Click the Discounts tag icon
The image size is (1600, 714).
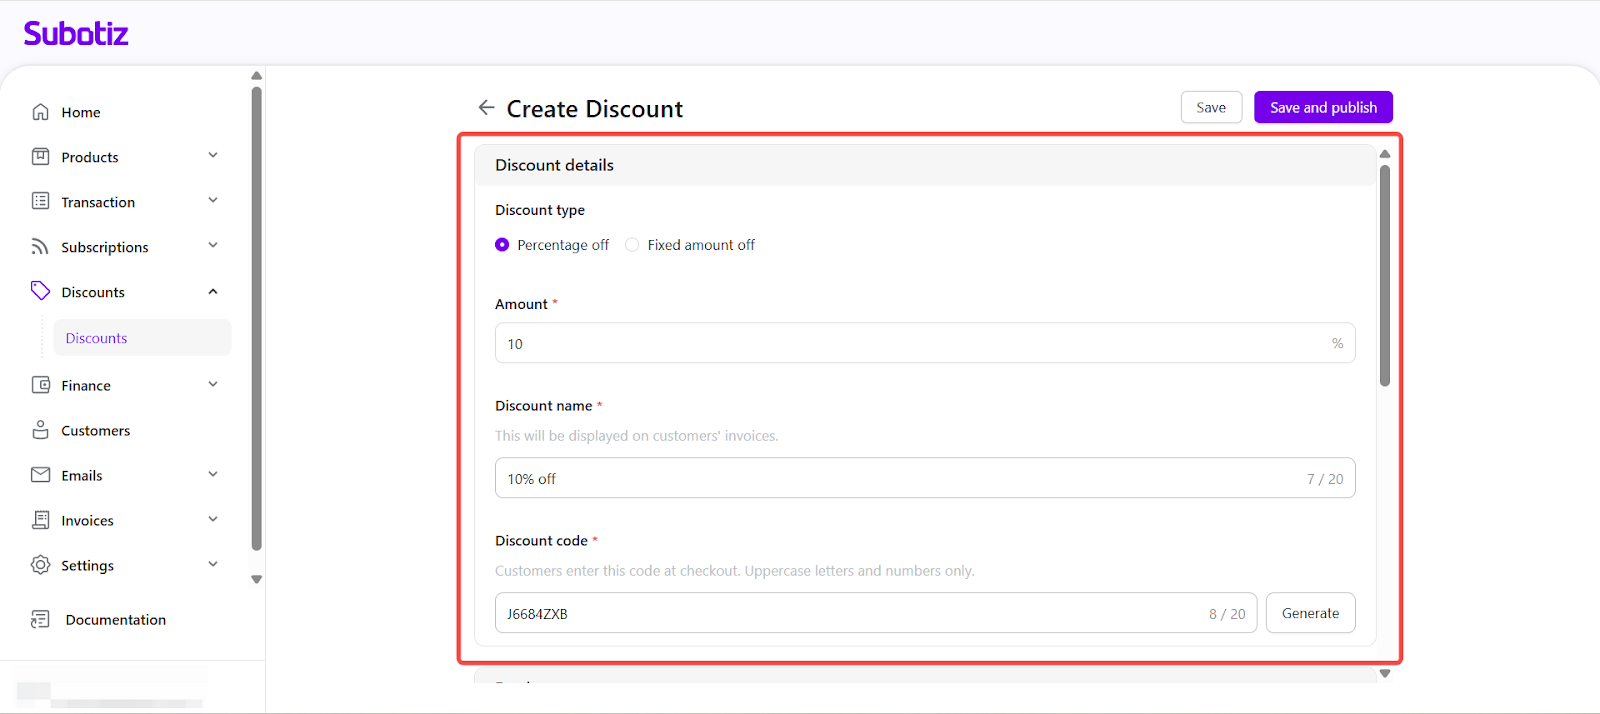tap(40, 291)
